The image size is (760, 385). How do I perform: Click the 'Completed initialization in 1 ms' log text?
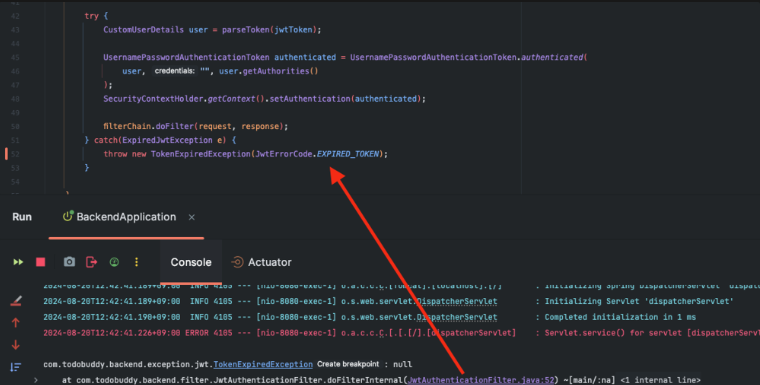(620, 317)
